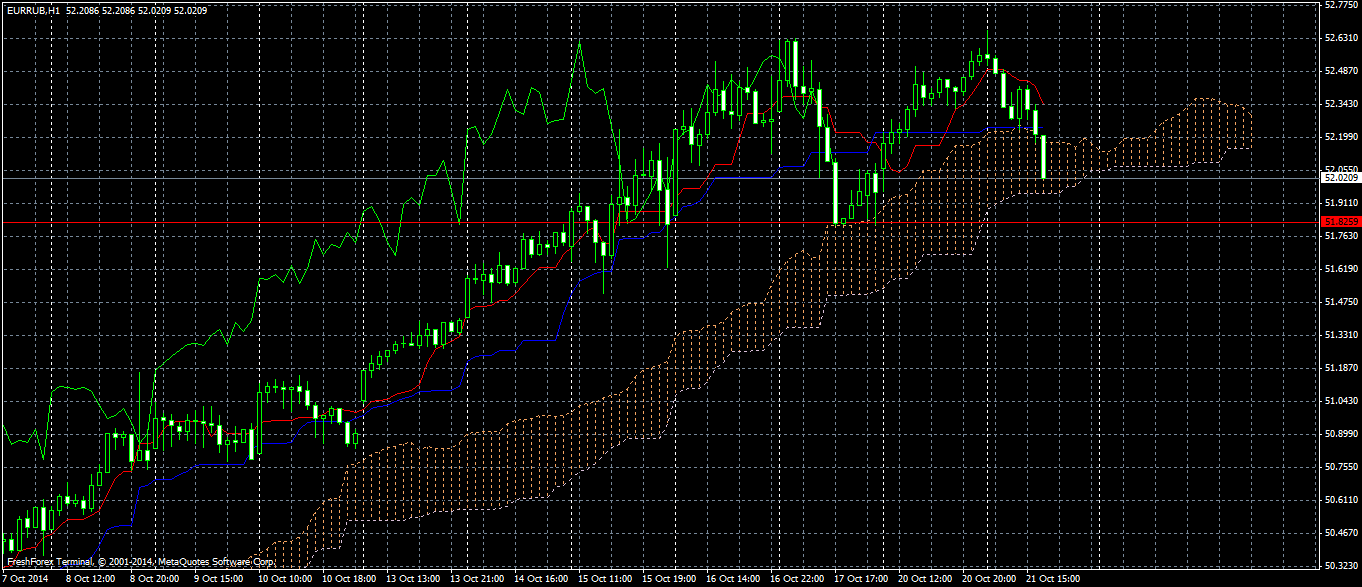Click the 52.3430 price axis label
Screen dimensions: 1362x587
click(x=1340, y=104)
